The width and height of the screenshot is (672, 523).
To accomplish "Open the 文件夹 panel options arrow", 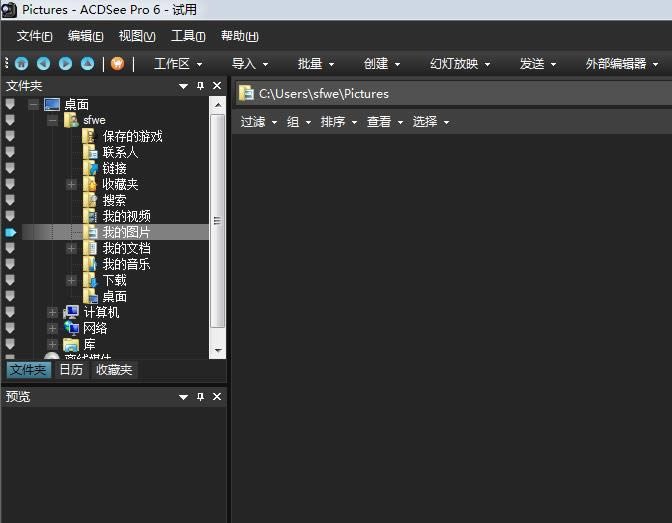I will click(x=183, y=86).
